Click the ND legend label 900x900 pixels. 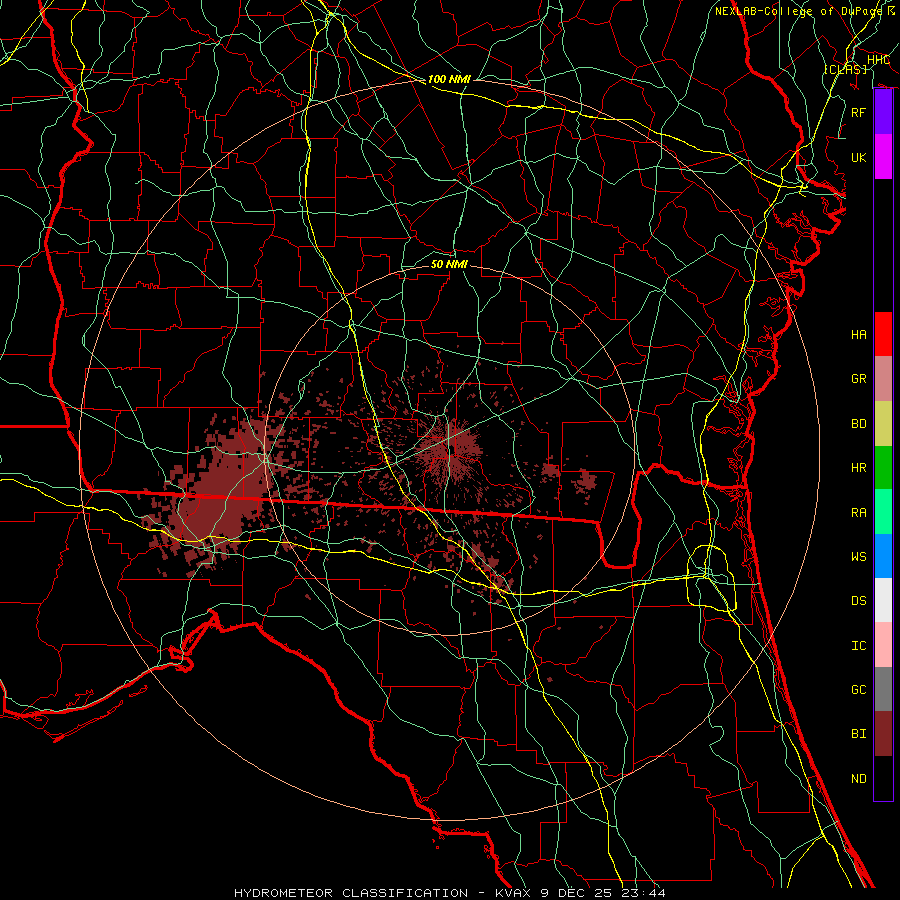858,779
